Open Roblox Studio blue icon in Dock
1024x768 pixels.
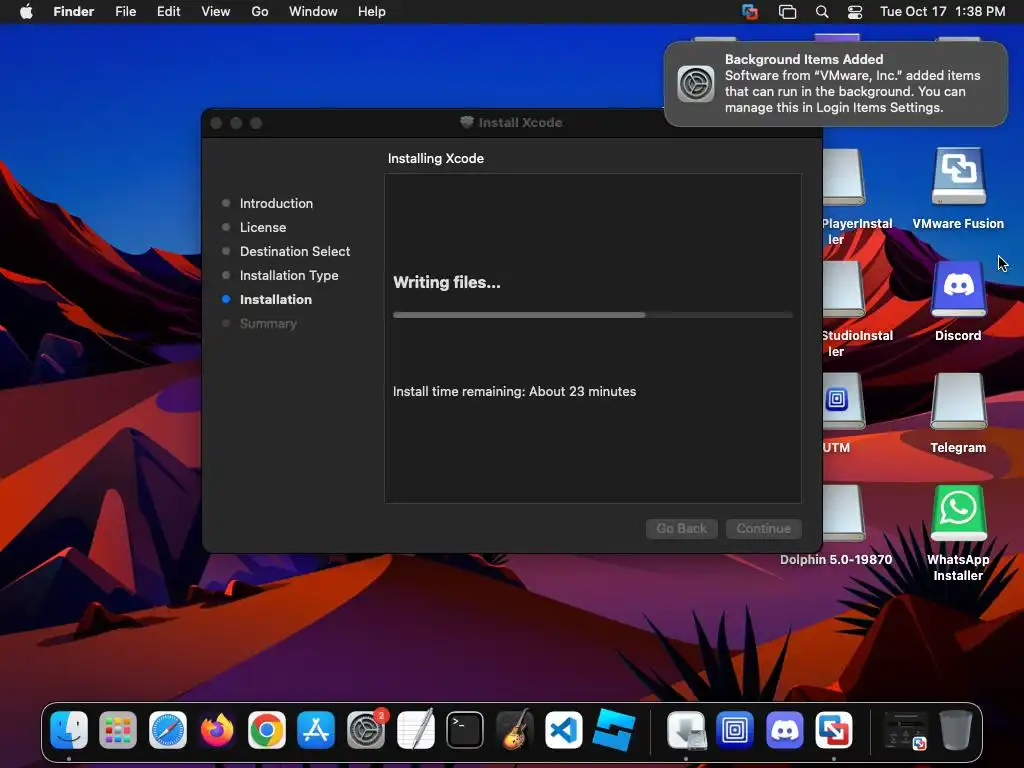pyautogui.click(x=614, y=729)
